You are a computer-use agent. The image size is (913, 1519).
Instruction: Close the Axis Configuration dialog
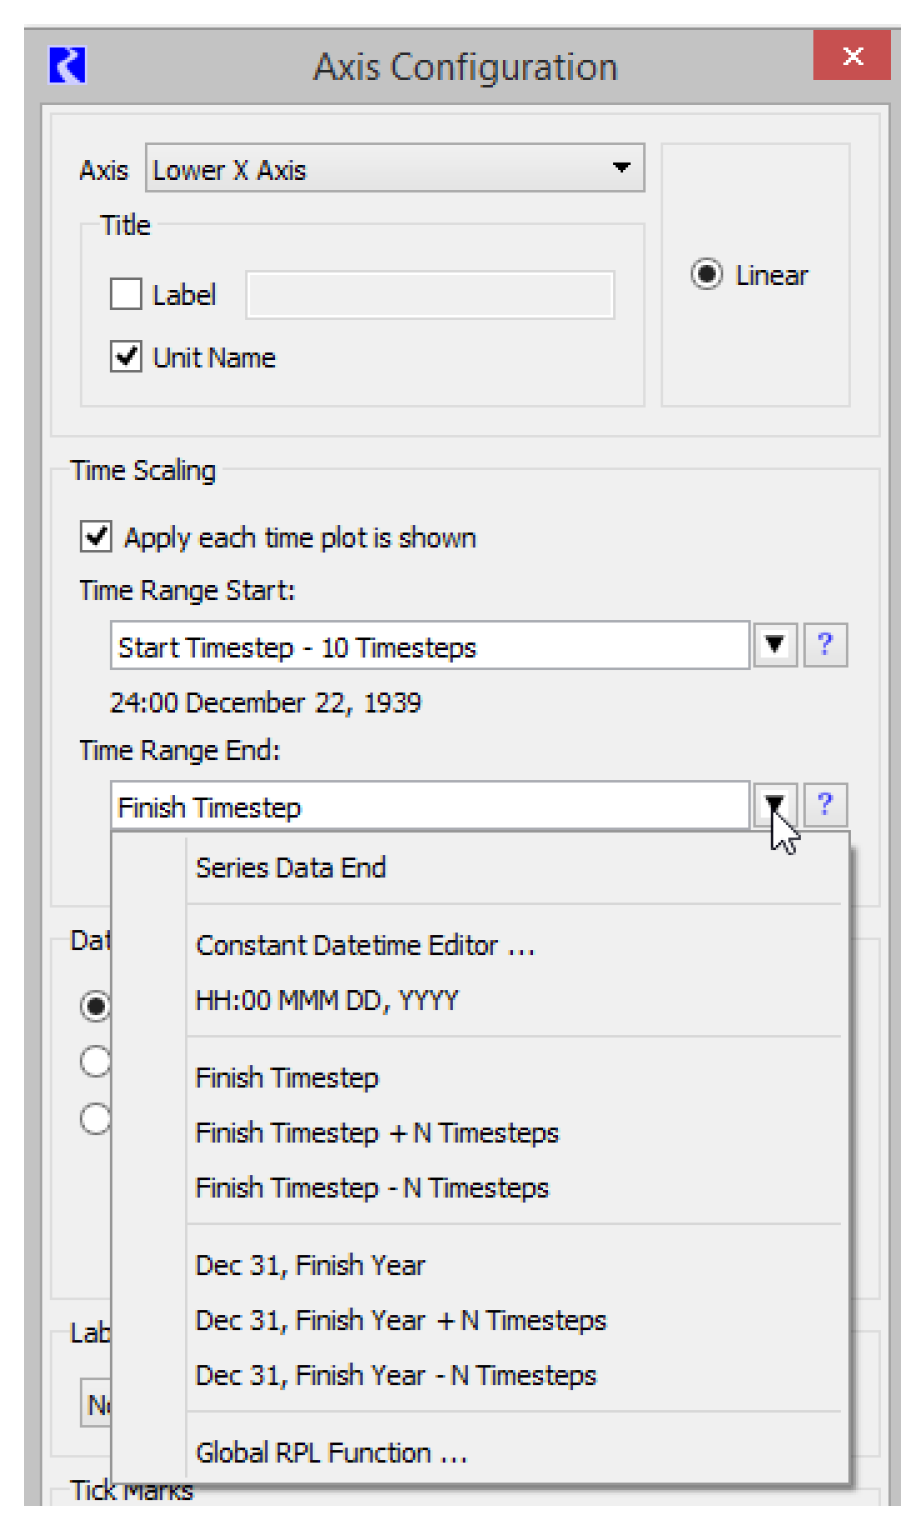pos(851,56)
